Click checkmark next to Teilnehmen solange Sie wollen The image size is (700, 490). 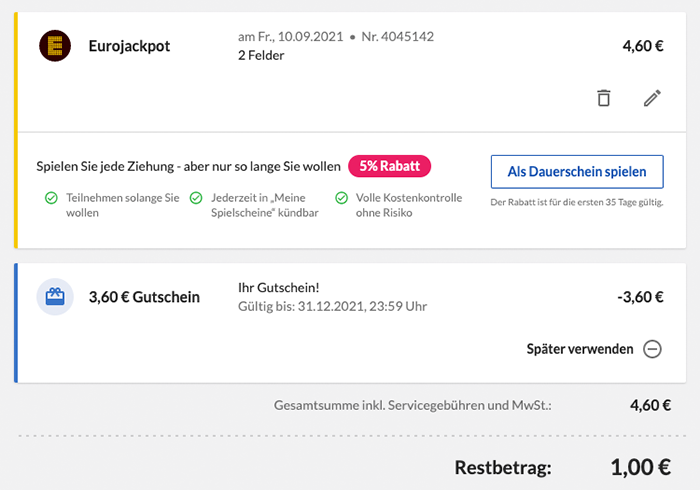51,198
